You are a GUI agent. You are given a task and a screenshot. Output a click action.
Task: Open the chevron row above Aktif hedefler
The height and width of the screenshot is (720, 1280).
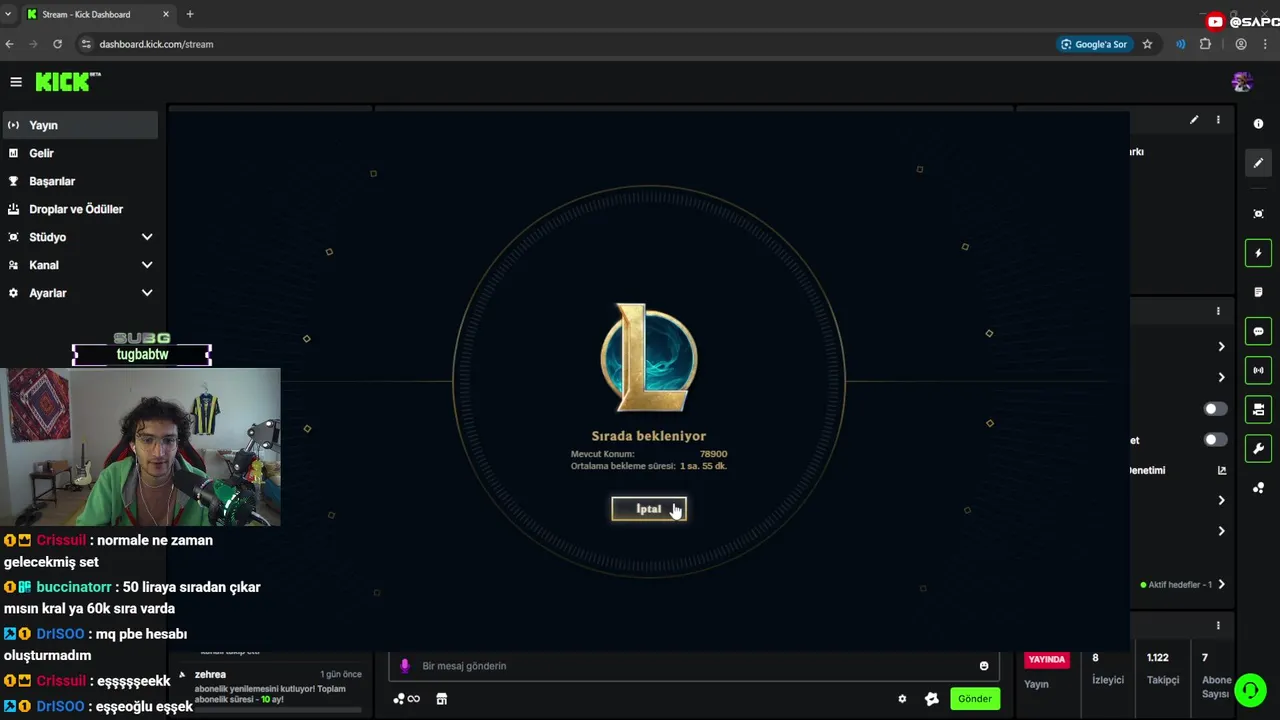(x=1221, y=531)
